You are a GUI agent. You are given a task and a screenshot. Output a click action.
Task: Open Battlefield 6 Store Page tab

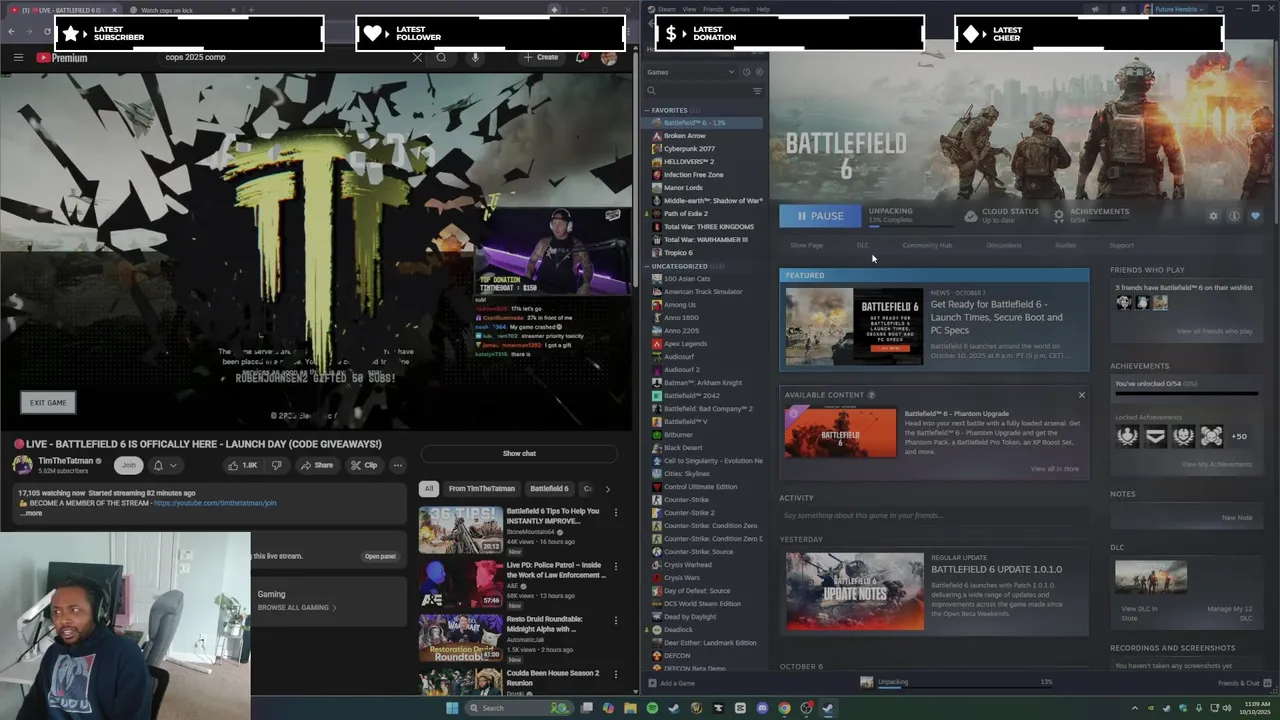click(x=807, y=245)
